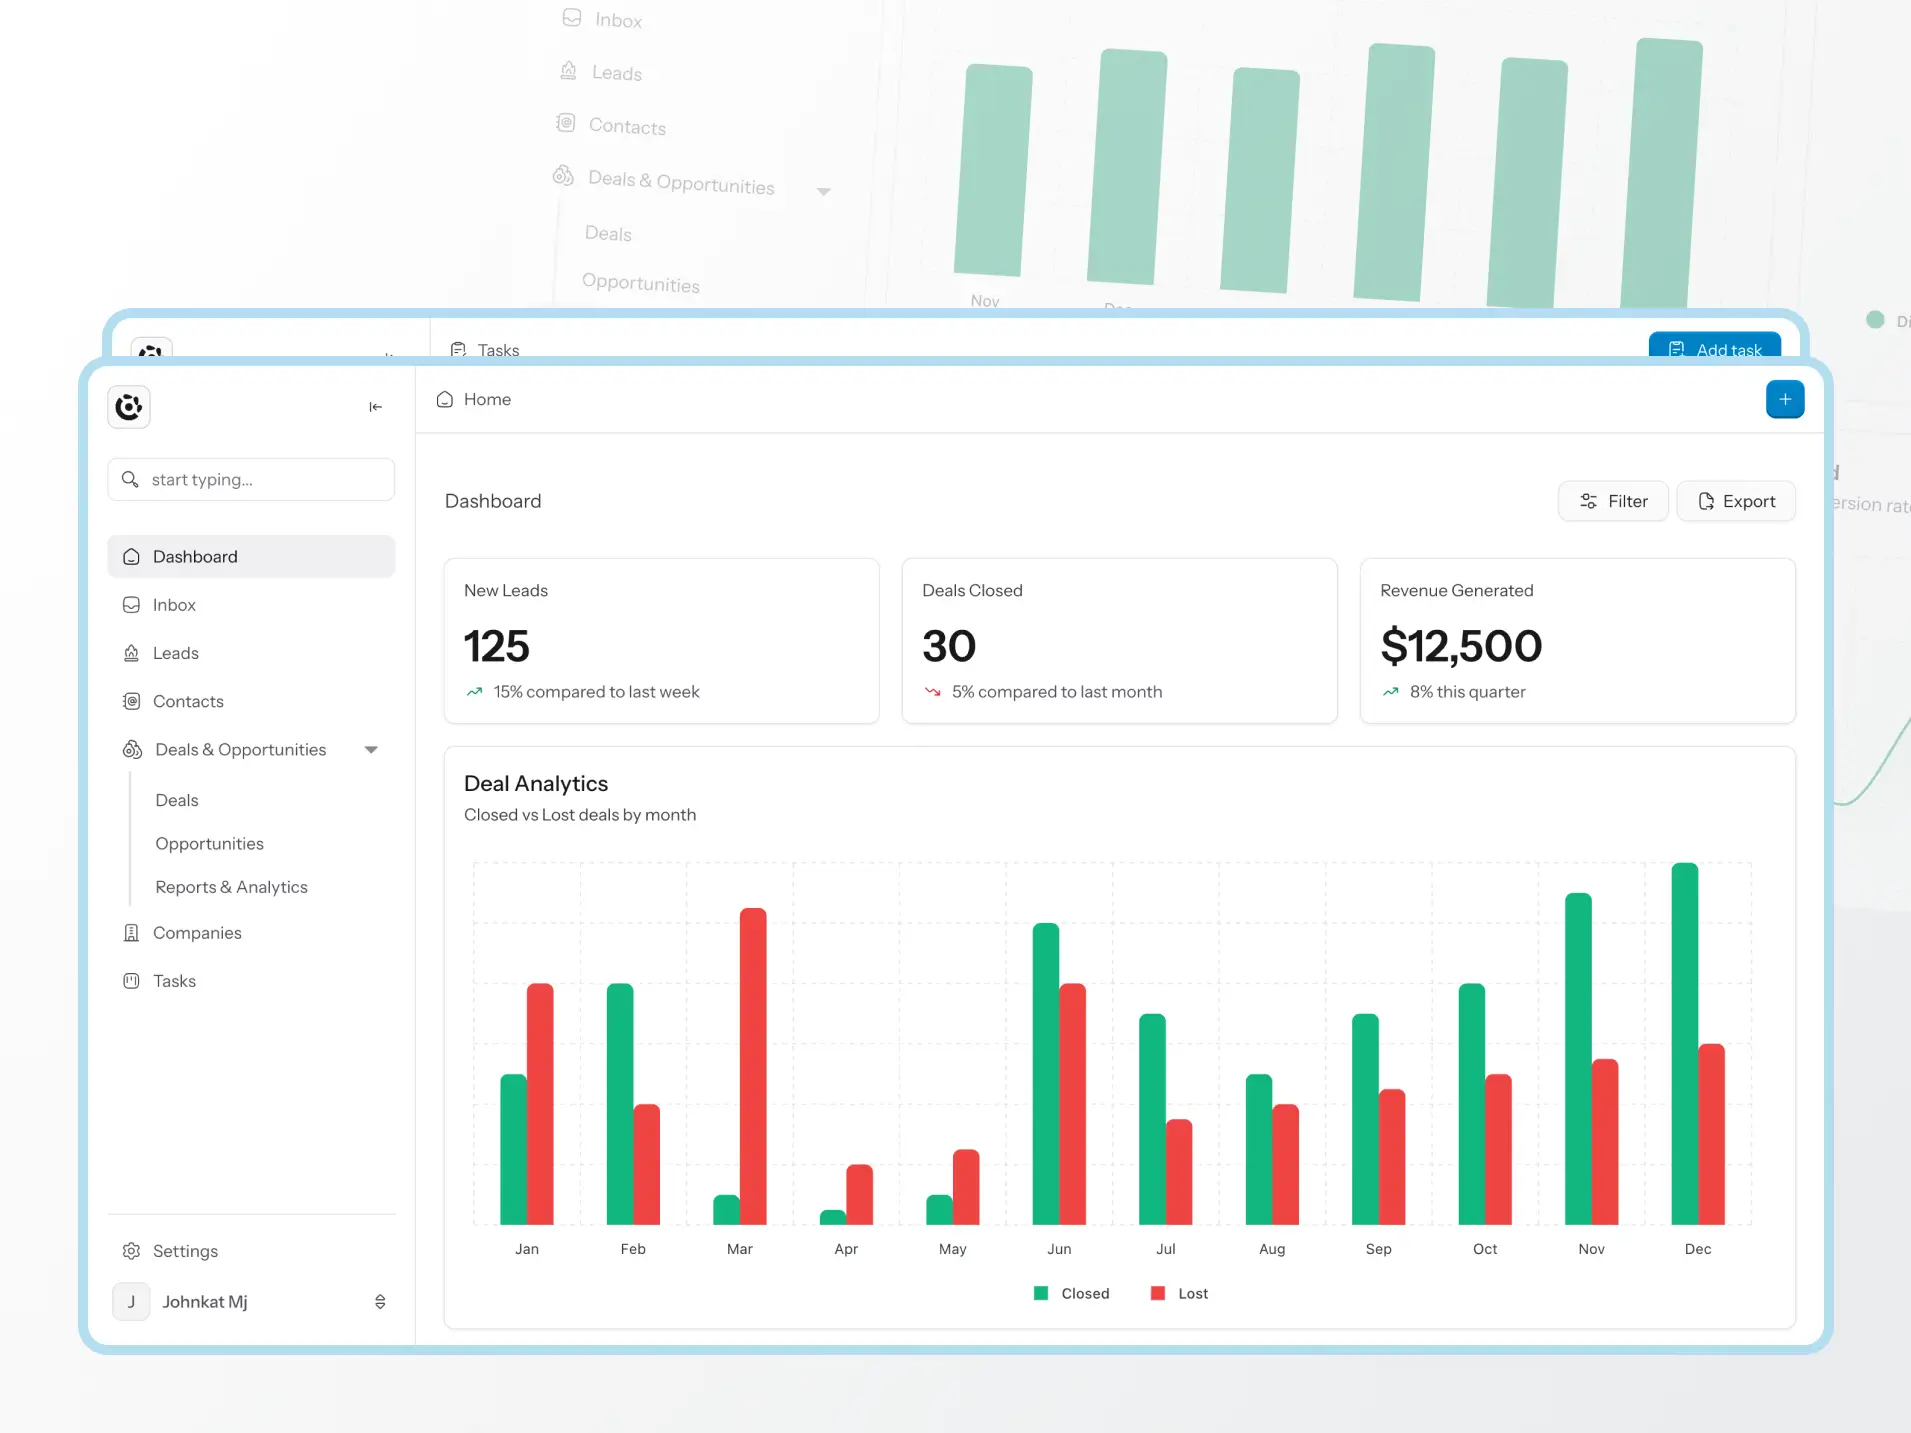Collapse the sidebar with the arrow icon

coord(376,407)
